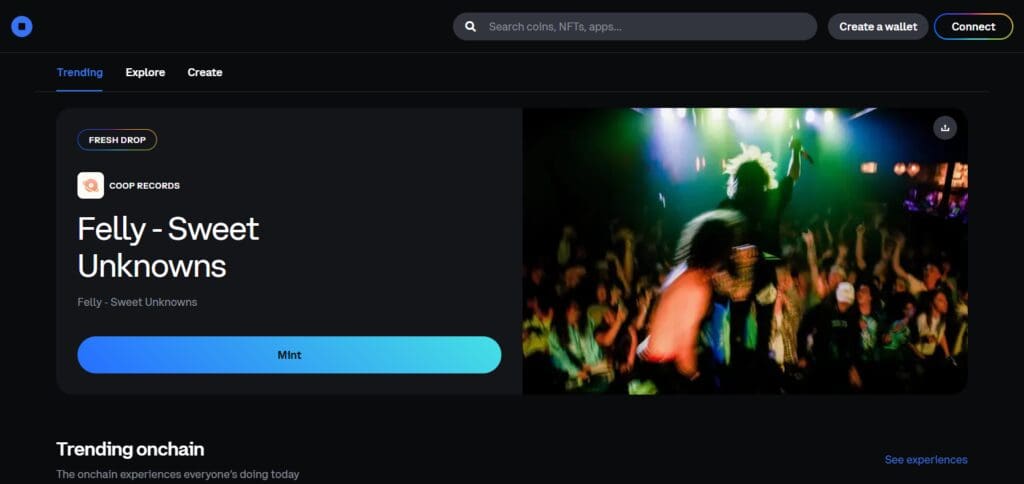1024x484 pixels.
Task: Click the Mint button
Action: click(x=289, y=355)
